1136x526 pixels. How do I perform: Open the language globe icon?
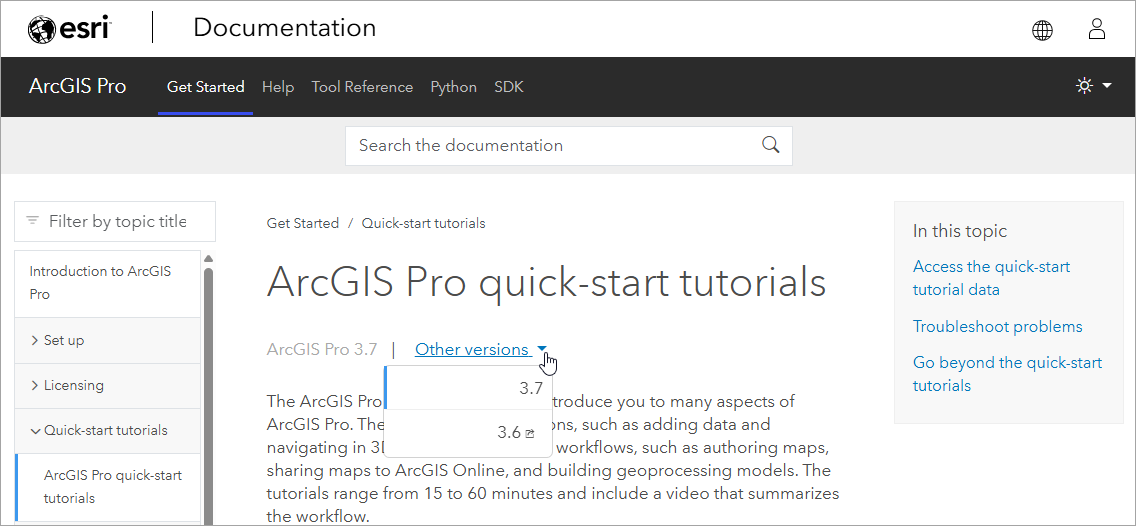click(1042, 30)
